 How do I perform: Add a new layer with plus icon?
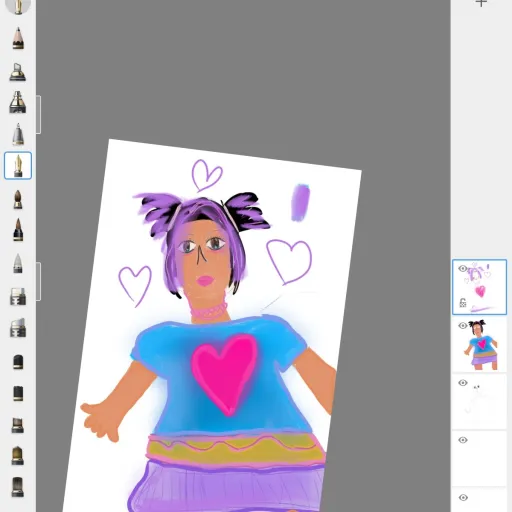pyautogui.click(x=481, y=3)
